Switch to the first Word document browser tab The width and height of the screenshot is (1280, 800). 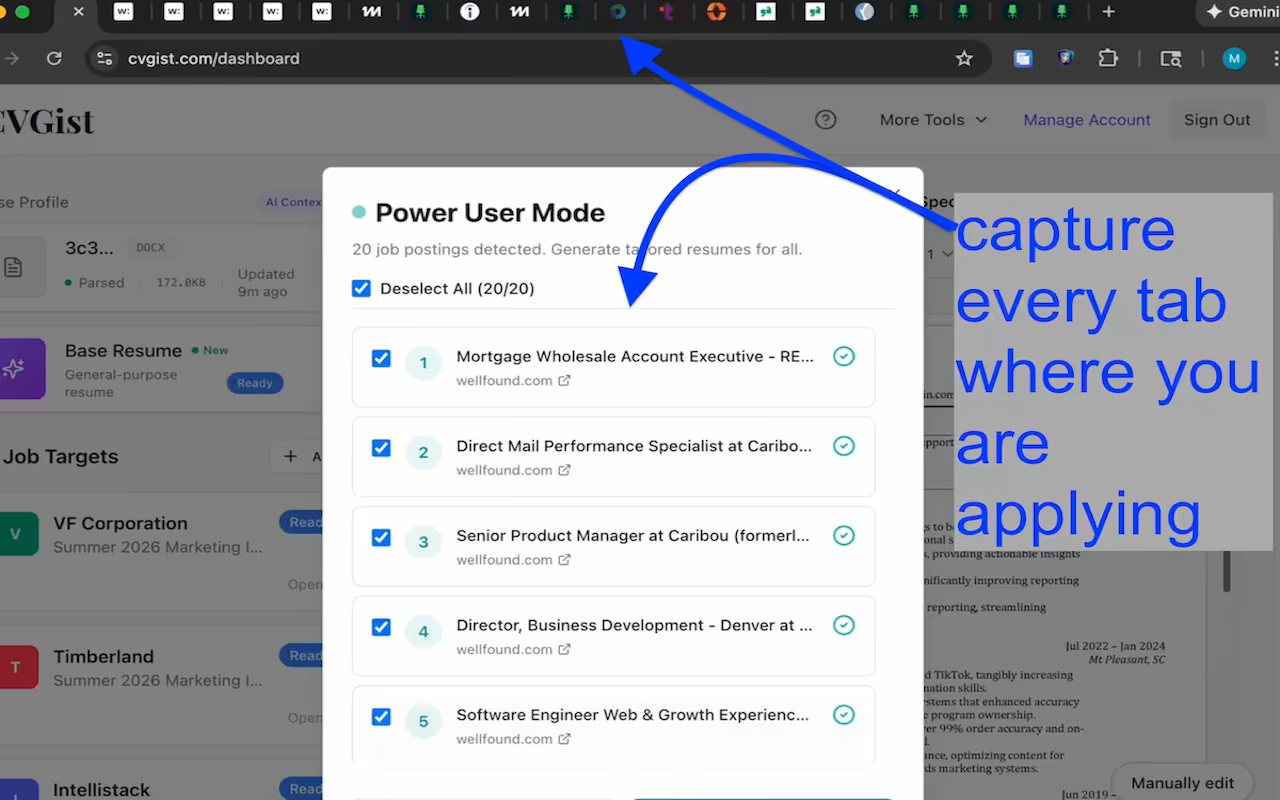(x=123, y=12)
